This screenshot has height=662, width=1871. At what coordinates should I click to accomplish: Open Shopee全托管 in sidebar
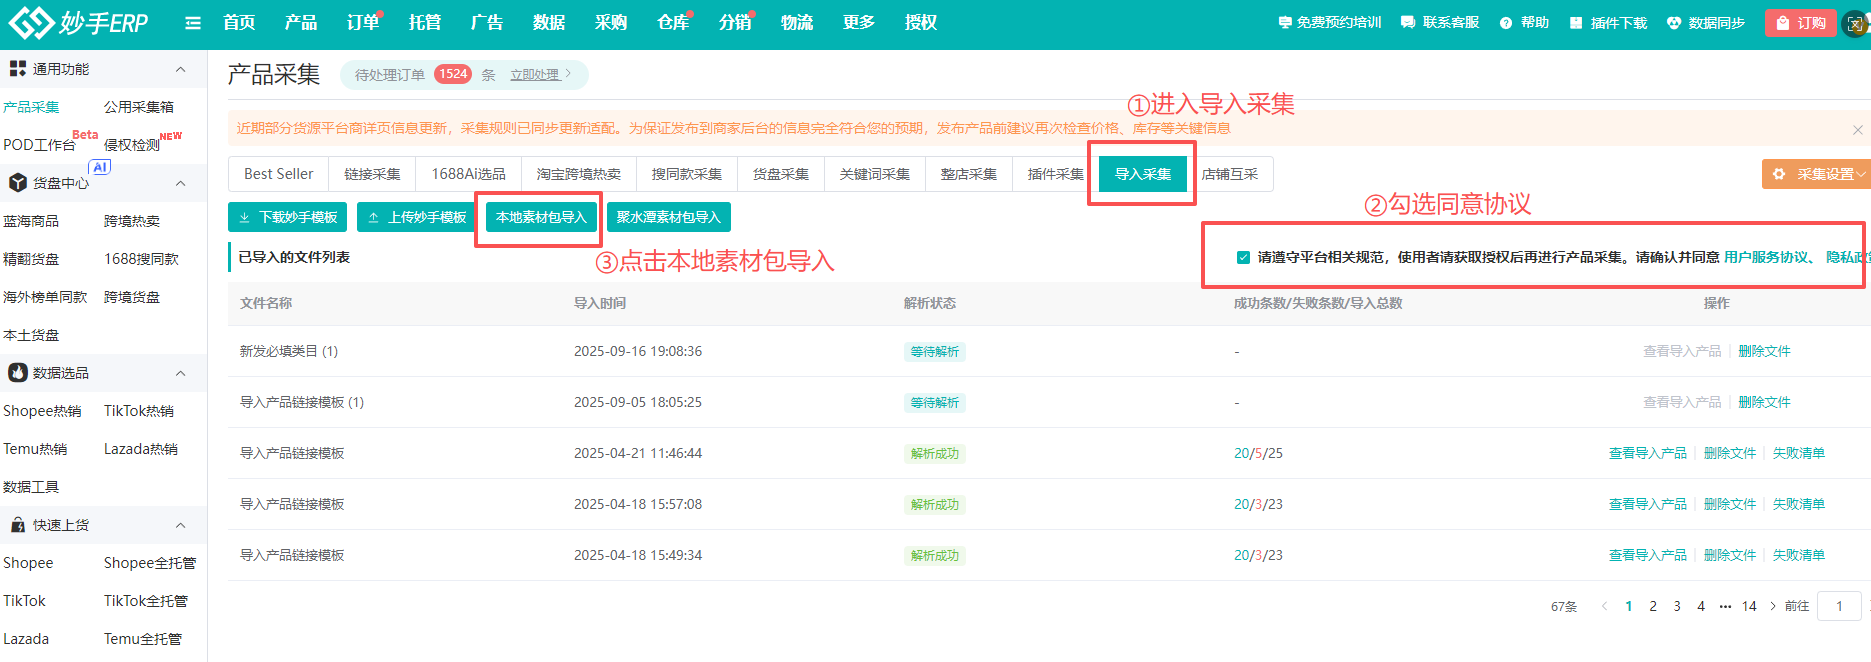(150, 563)
